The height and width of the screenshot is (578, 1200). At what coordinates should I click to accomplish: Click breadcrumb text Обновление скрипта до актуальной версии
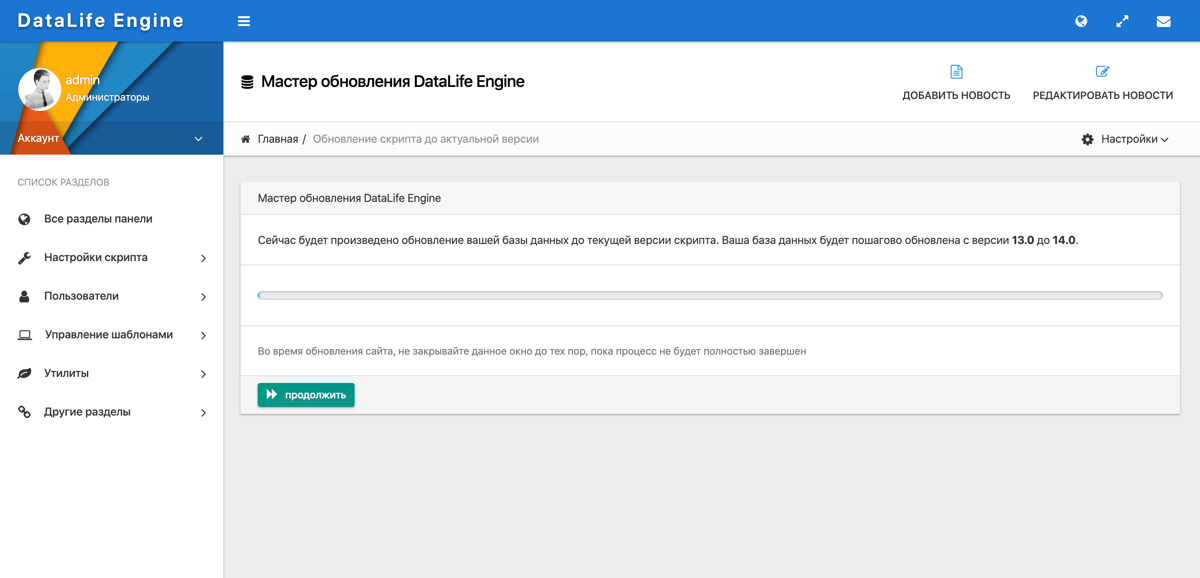point(426,139)
